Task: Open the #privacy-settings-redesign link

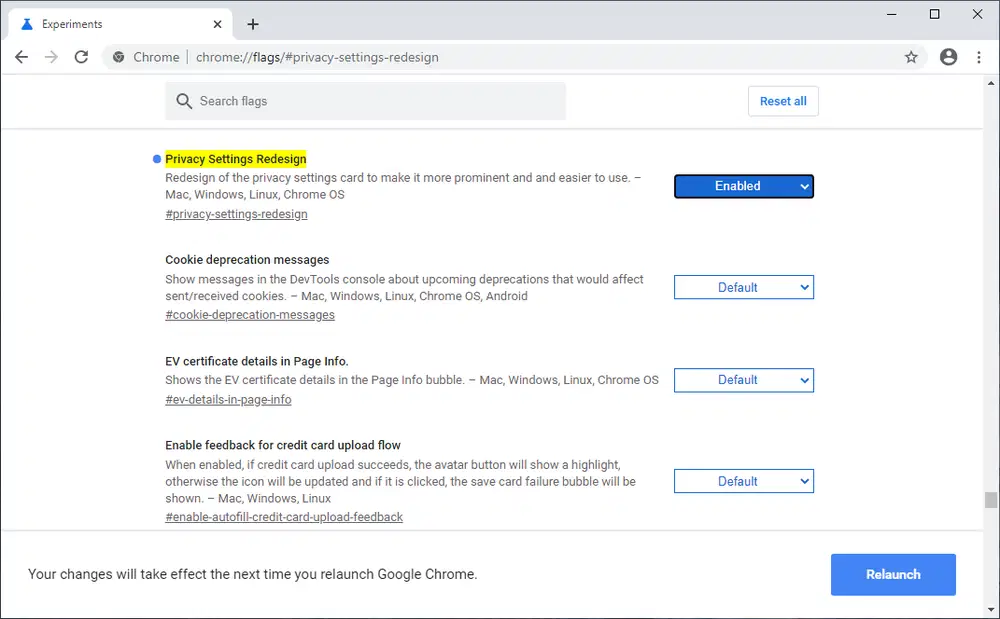Action: click(236, 214)
